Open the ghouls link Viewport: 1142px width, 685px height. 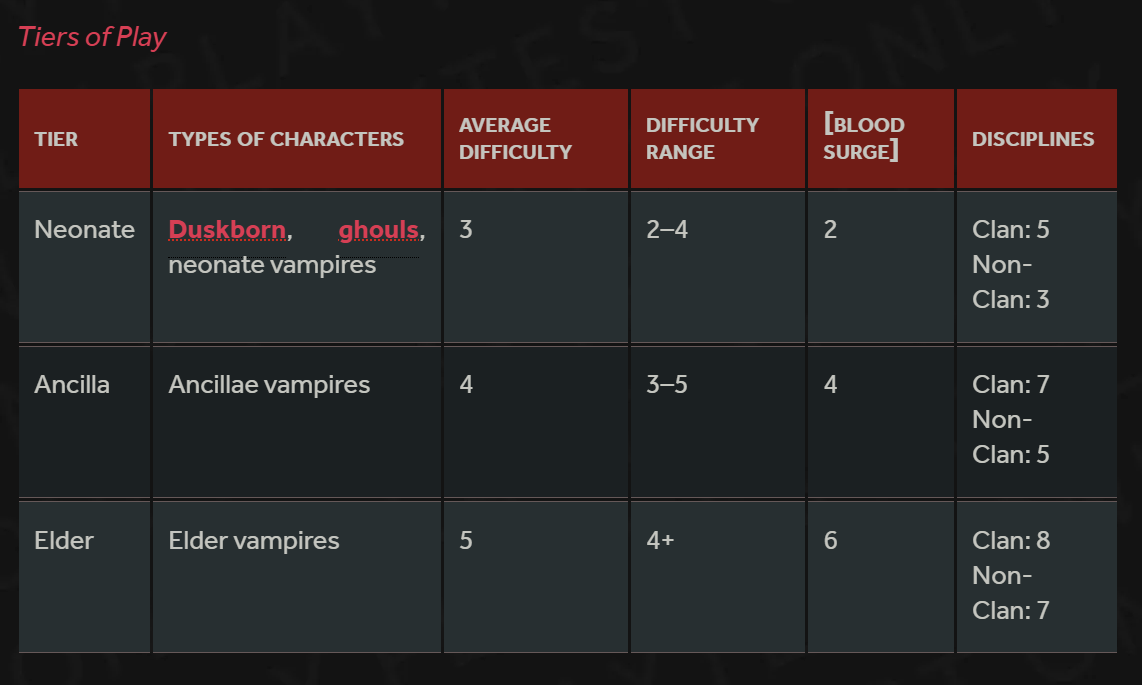(x=379, y=229)
